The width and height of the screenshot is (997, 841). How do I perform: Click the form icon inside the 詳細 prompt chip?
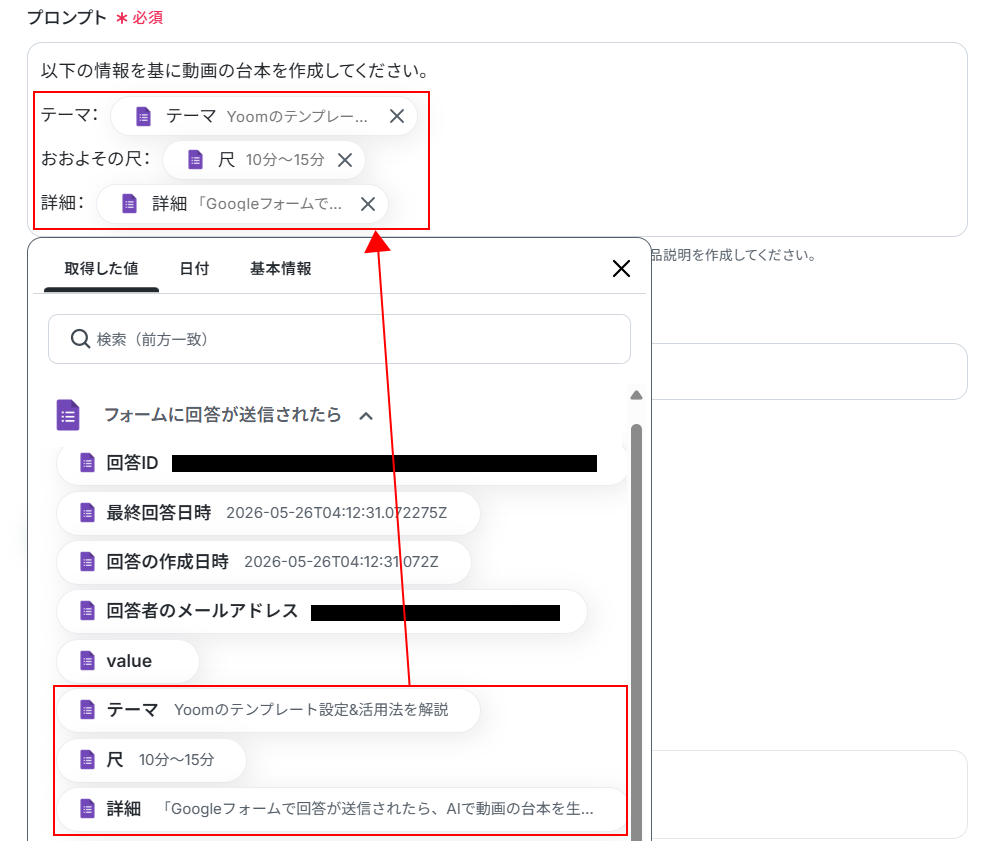(x=129, y=203)
